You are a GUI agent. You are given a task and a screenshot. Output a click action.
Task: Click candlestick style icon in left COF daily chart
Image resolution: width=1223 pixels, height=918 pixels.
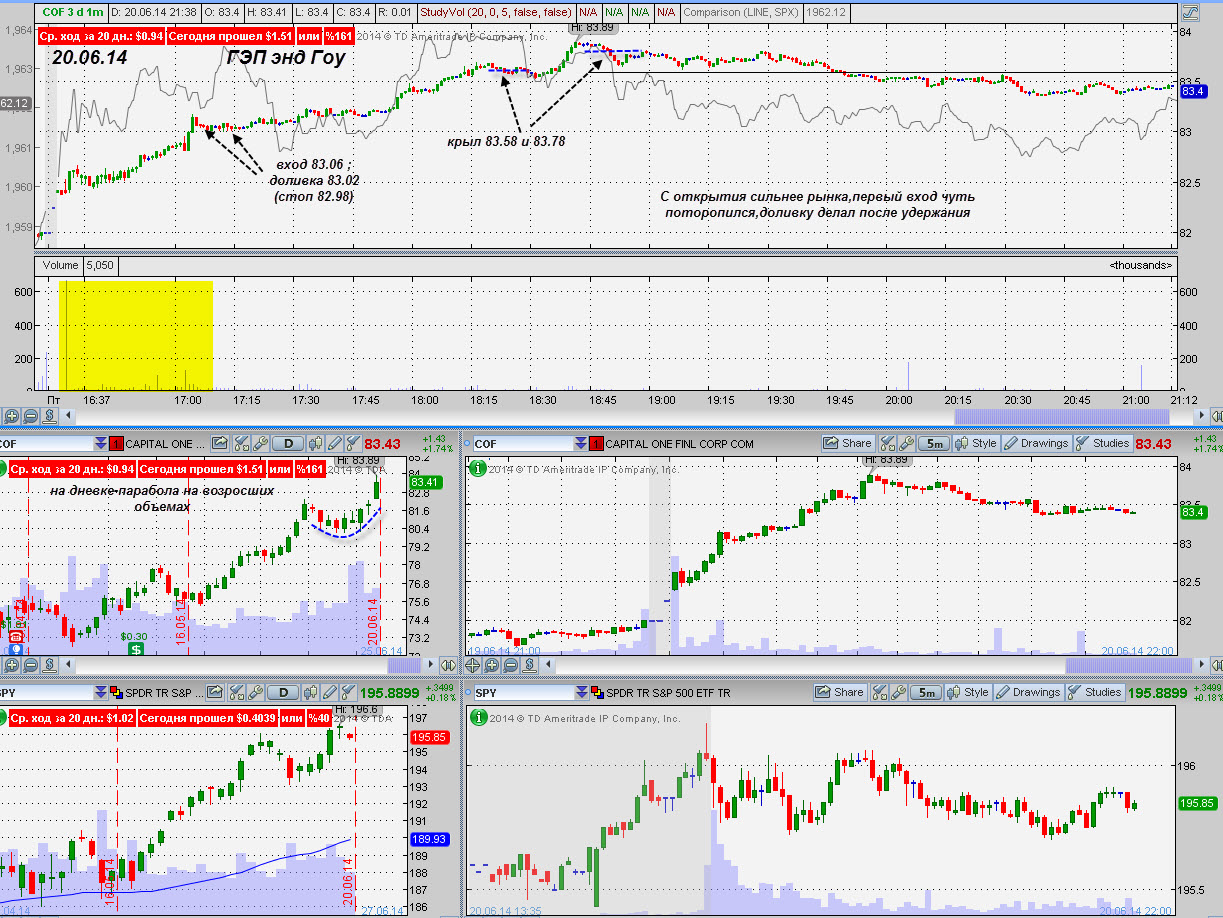coord(316,443)
